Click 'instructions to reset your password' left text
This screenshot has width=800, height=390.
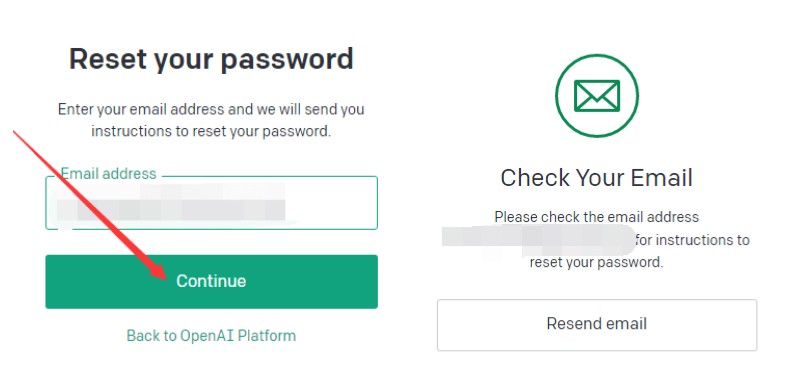click(x=211, y=131)
